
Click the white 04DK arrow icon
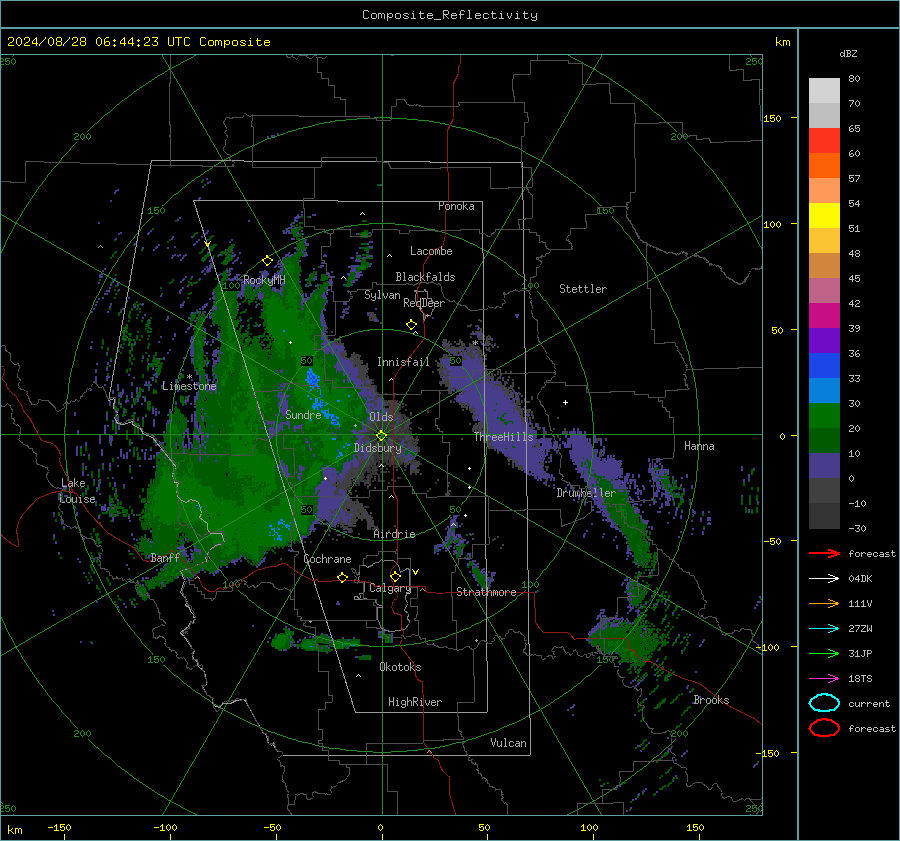pyautogui.click(x=824, y=578)
